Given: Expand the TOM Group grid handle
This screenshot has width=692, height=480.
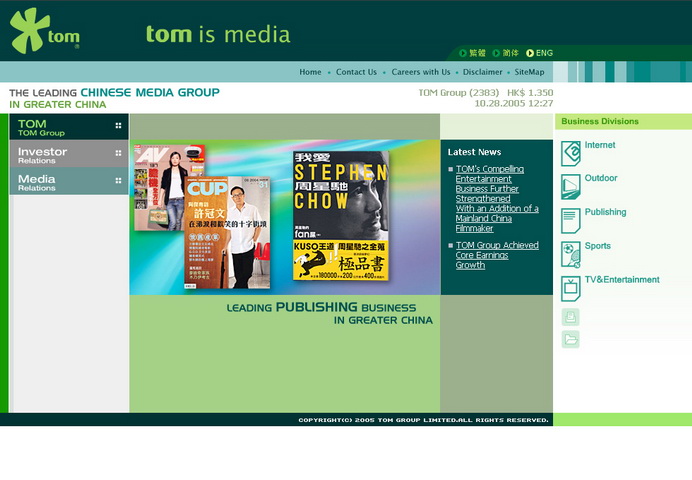Looking at the screenshot, I should [118, 125].
